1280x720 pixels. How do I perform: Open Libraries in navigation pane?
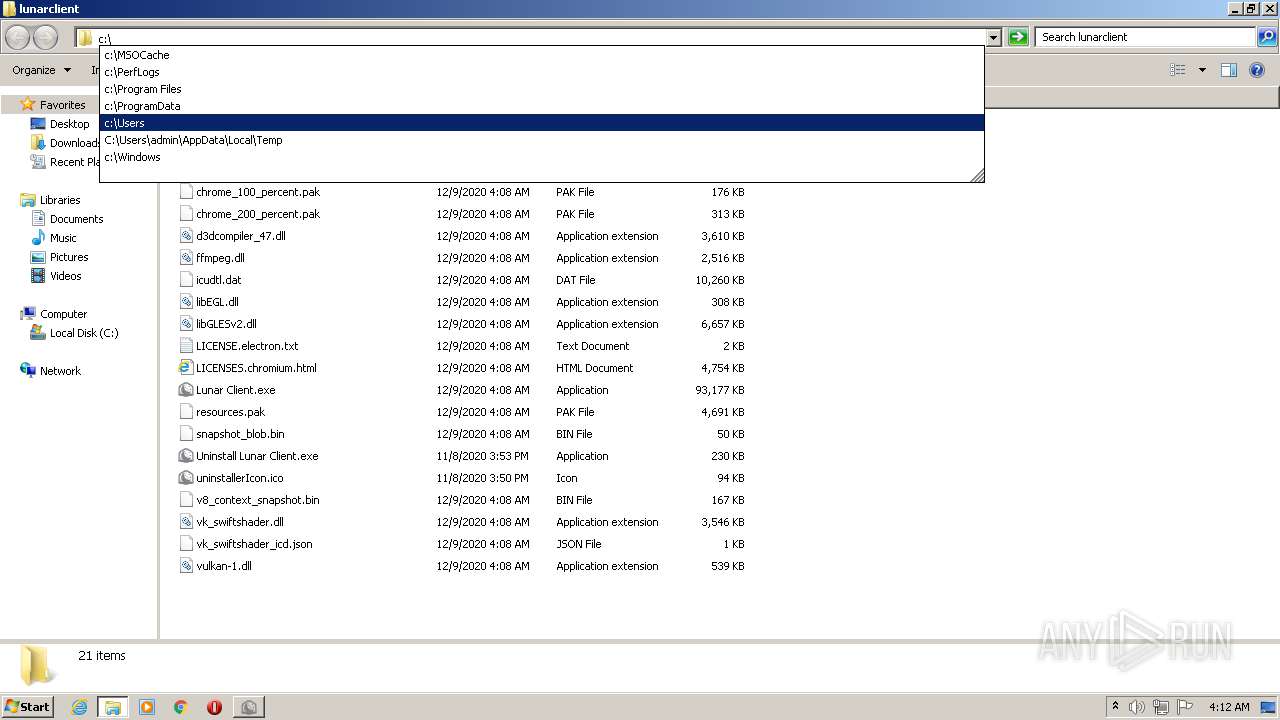point(60,200)
